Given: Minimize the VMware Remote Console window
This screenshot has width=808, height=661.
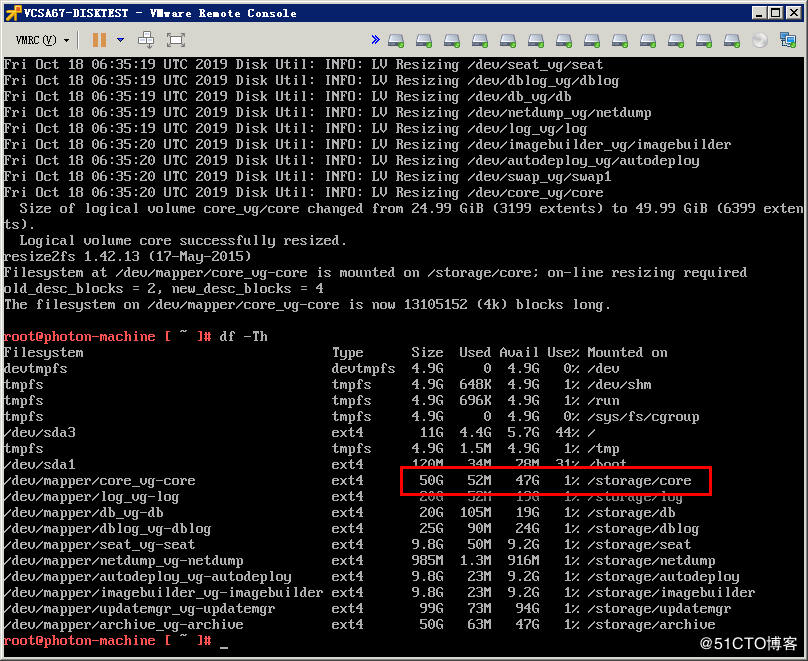Looking at the screenshot, I should pos(758,13).
